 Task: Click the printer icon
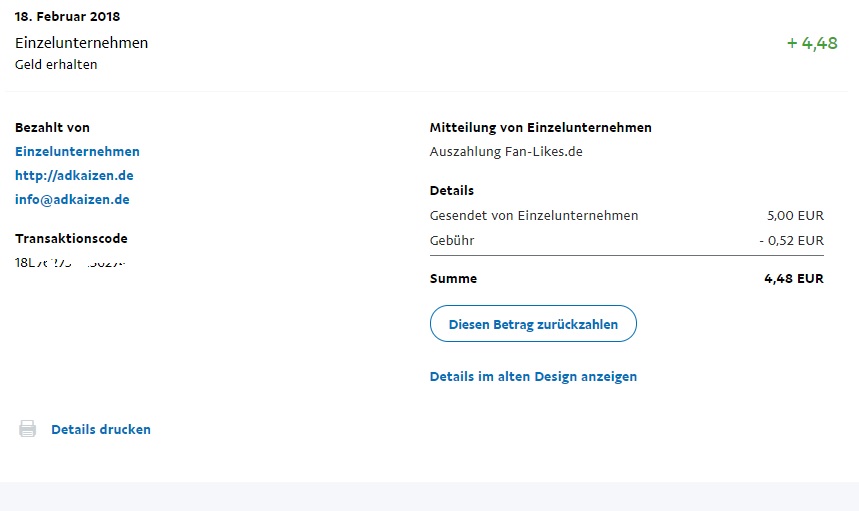[x=28, y=429]
